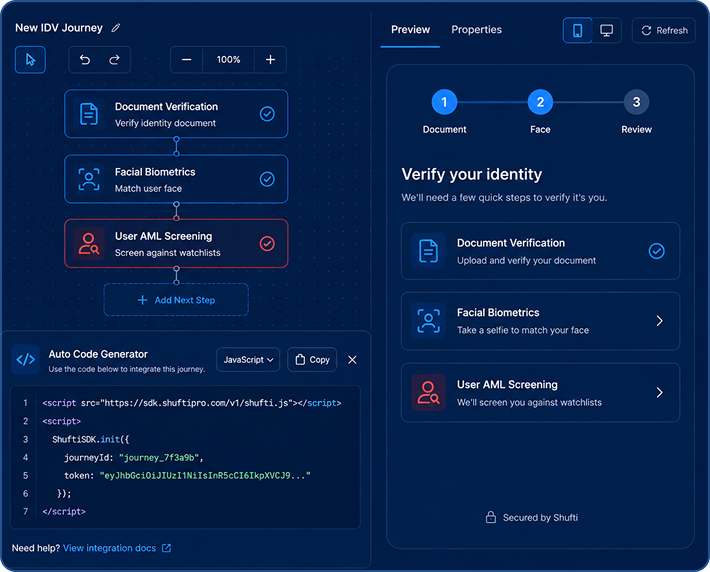The image size is (710, 572).
Task: Zoom in with the plus button
Action: pyautogui.click(x=270, y=59)
